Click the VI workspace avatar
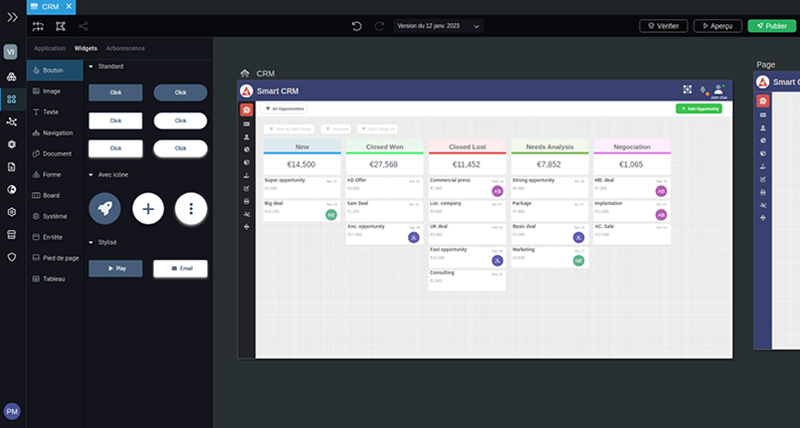 pyautogui.click(x=11, y=52)
